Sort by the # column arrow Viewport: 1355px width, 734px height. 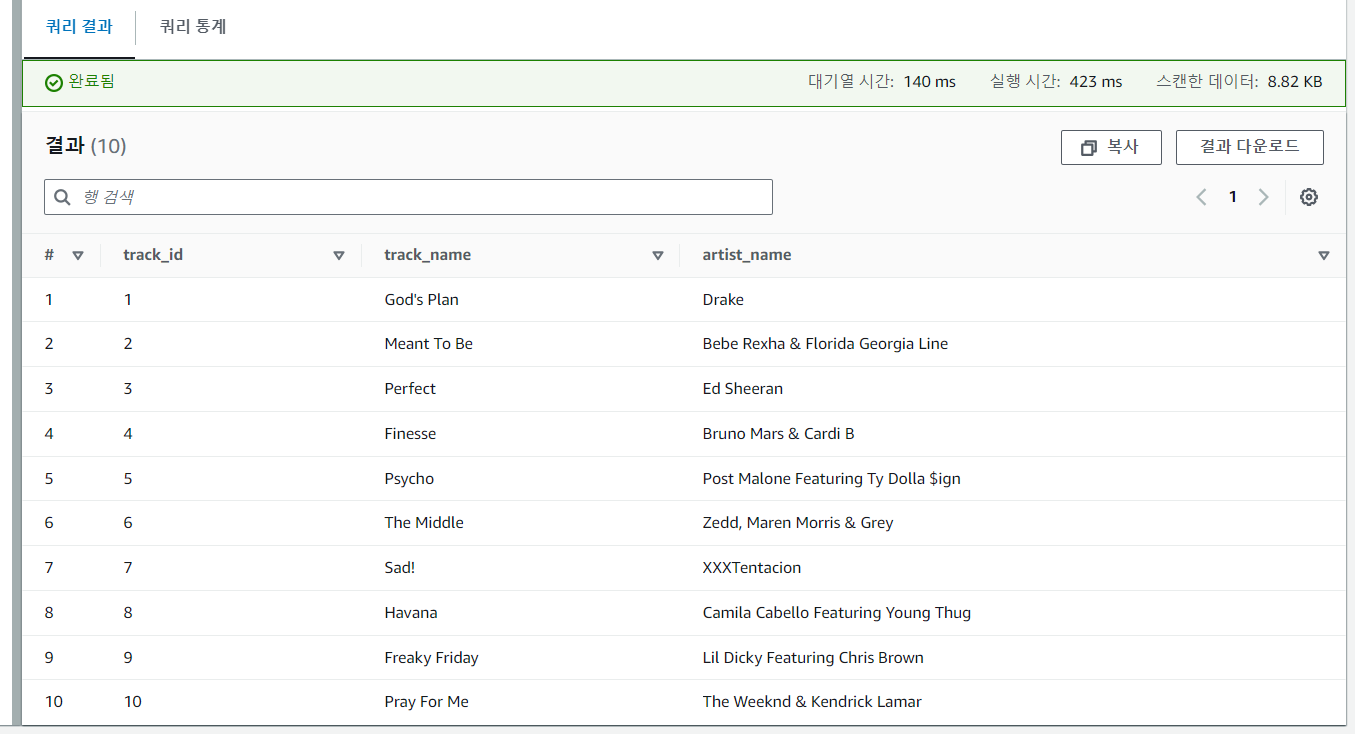(78, 255)
